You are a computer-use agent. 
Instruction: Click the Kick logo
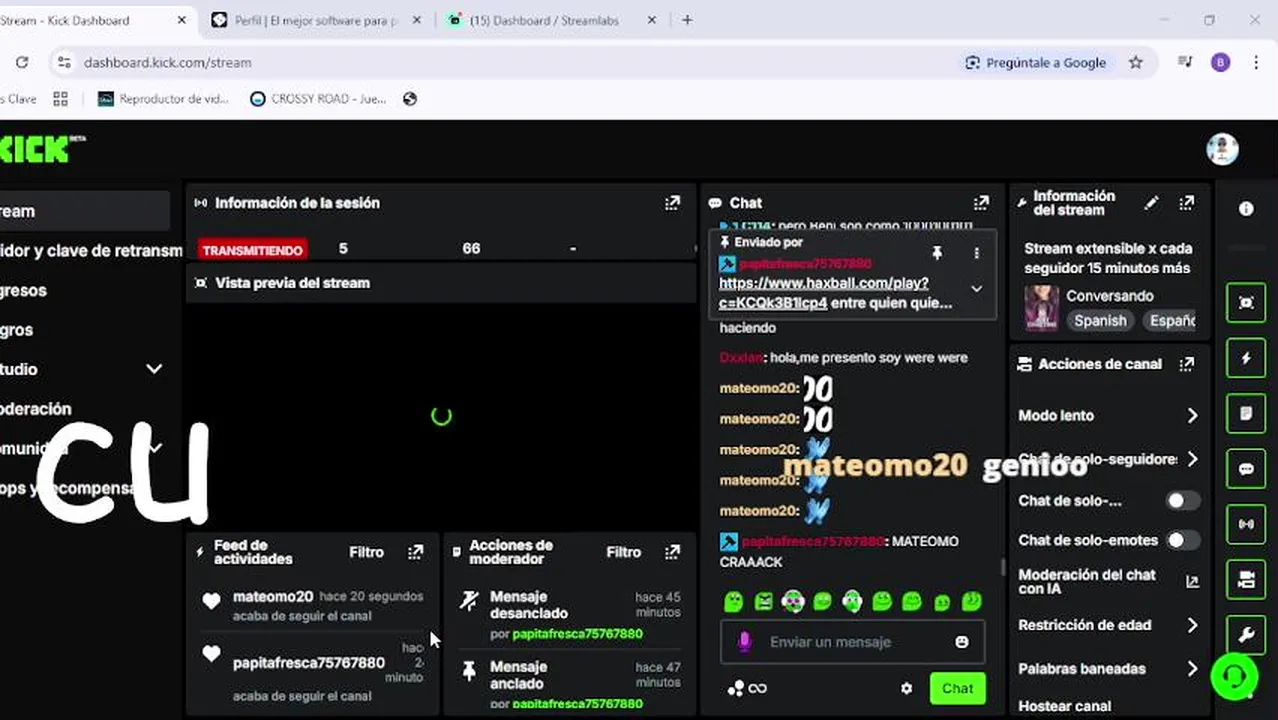[42, 149]
